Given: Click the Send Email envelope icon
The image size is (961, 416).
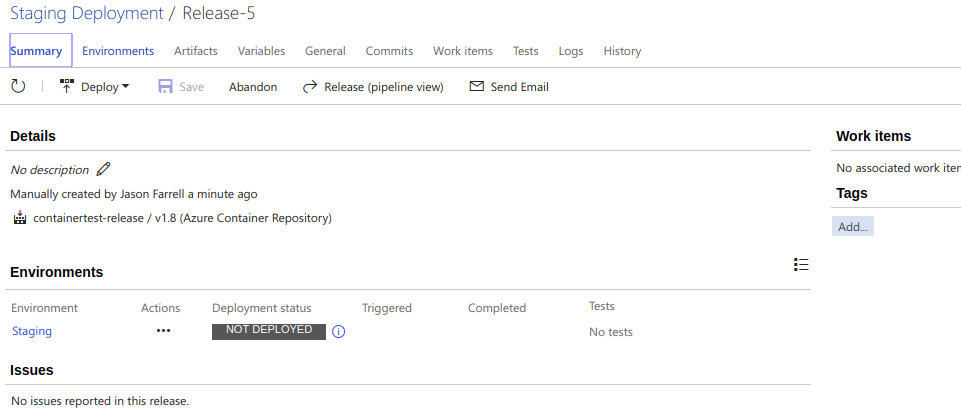Looking at the screenshot, I should tap(477, 87).
